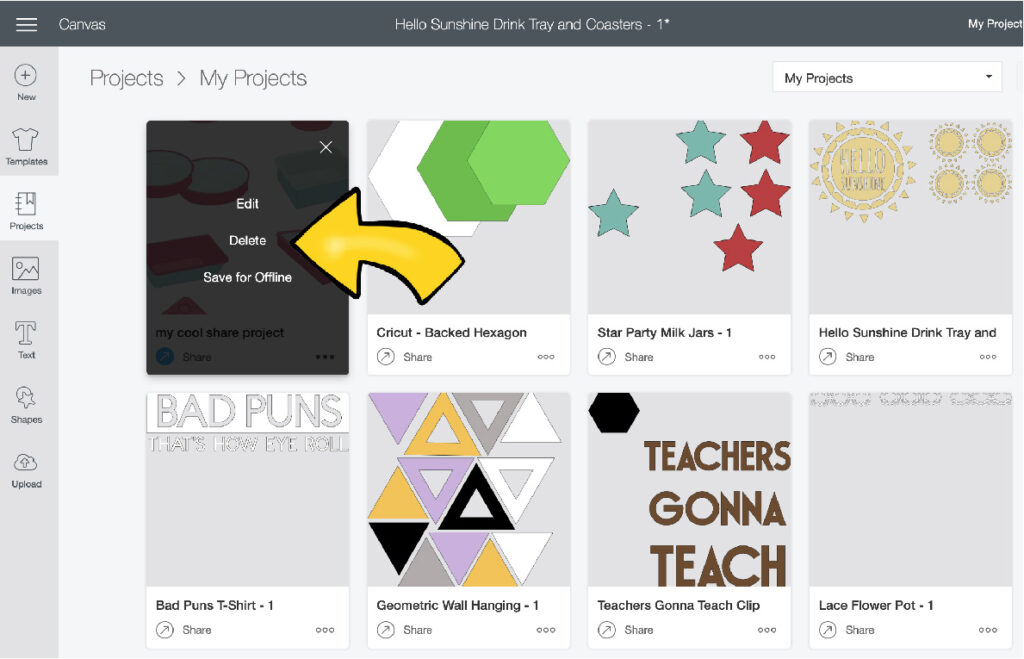
Task: Click the Star Party Milk Jars - 1 title
Action: click(x=664, y=332)
